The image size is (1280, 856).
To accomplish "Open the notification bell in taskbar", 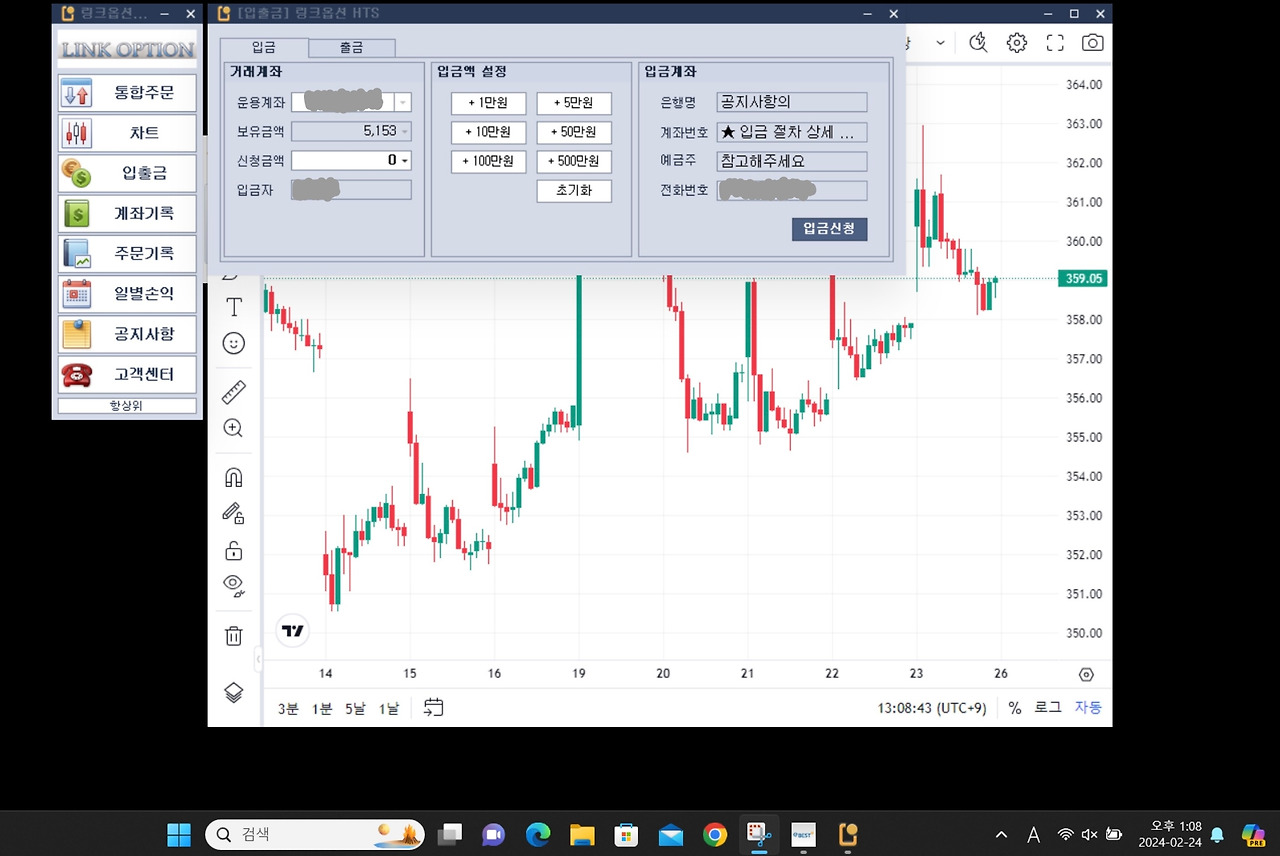I will point(1217,834).
